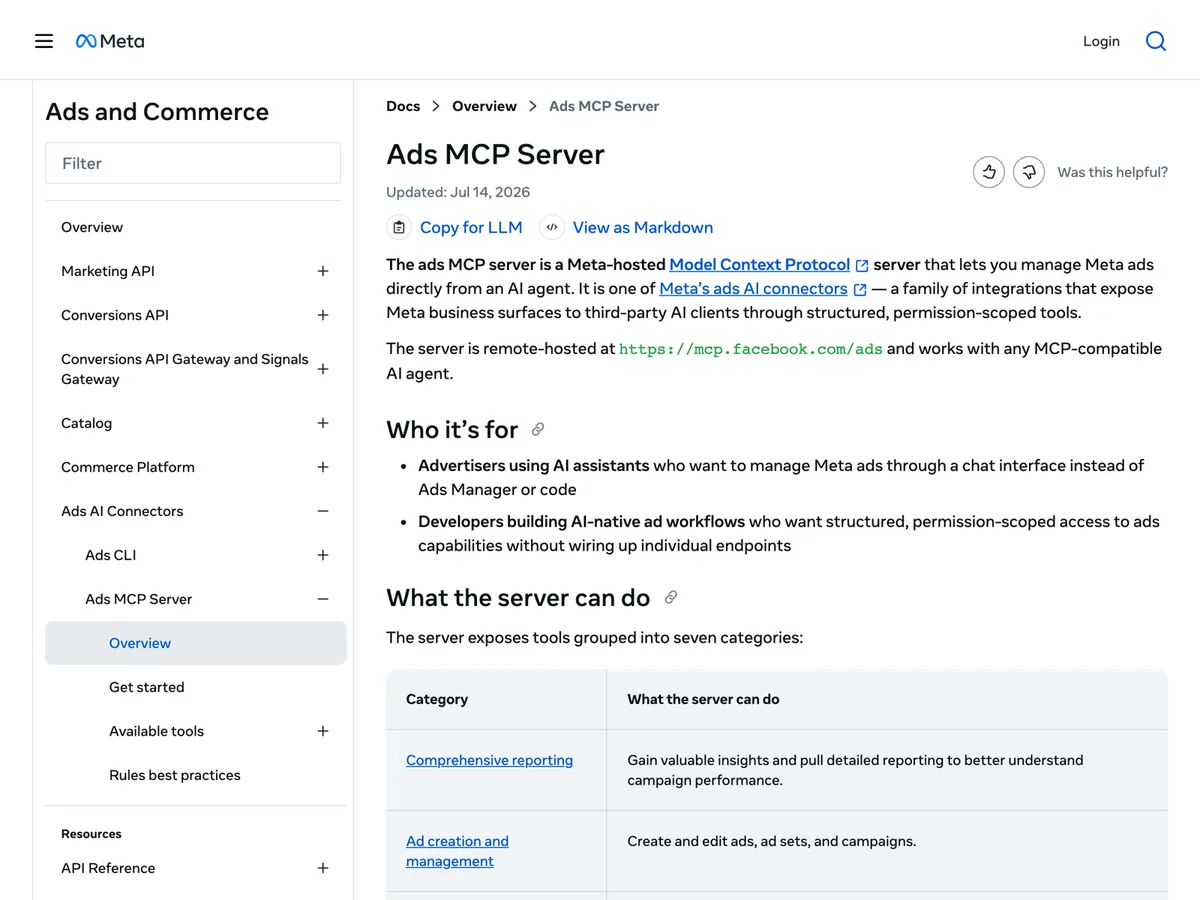Open the hamburger navigation menu

click(x=44, y=41)
